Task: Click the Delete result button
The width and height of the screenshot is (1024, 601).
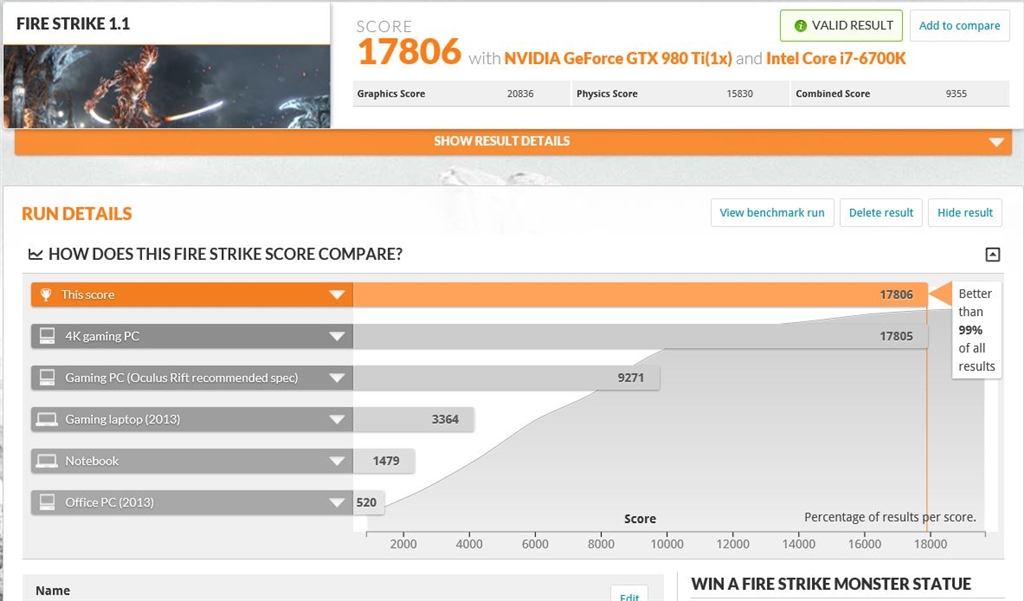Action: 881,213
